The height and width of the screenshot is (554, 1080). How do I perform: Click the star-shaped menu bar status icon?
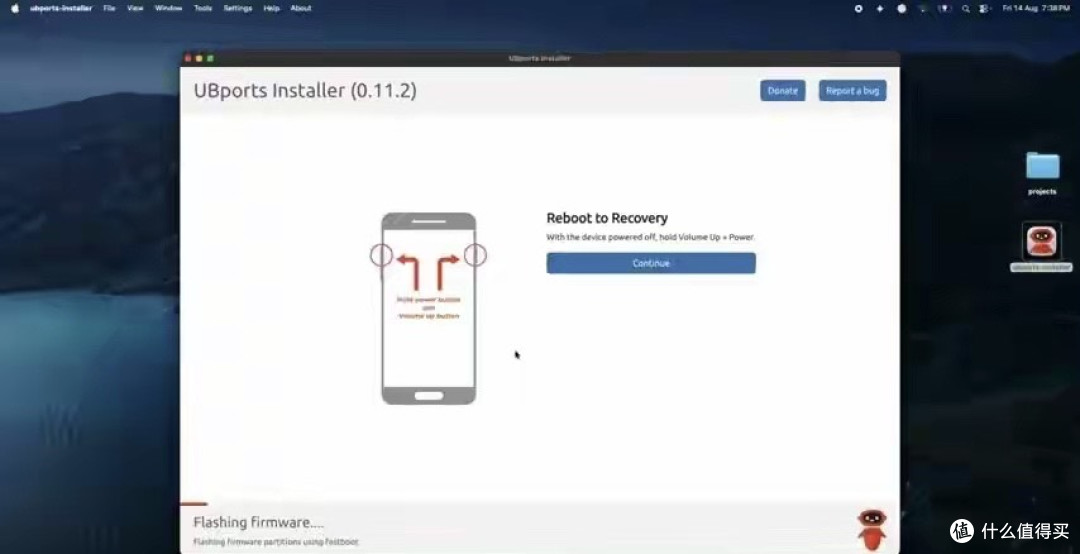click(x=880, y=9)
